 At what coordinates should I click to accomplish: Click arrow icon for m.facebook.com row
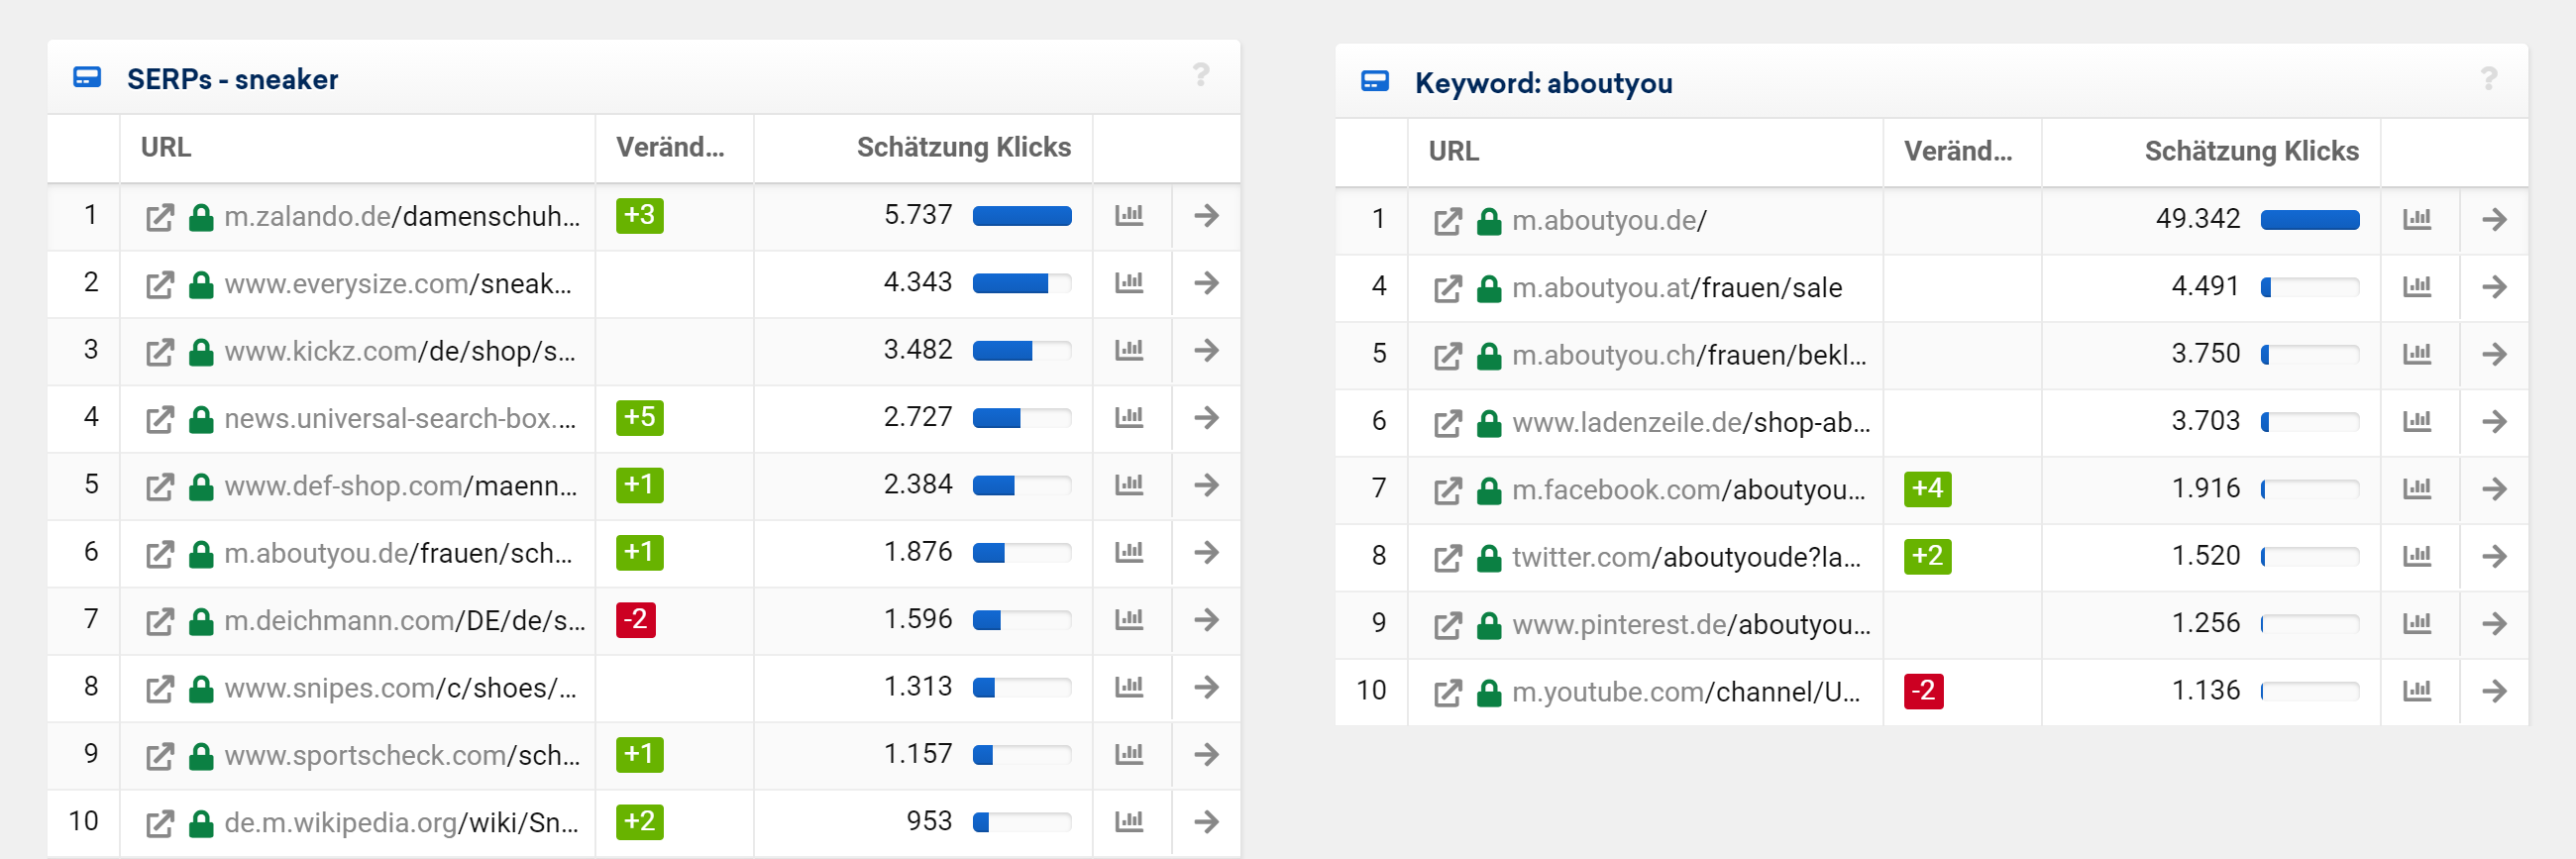click(x=2494, y=489)
